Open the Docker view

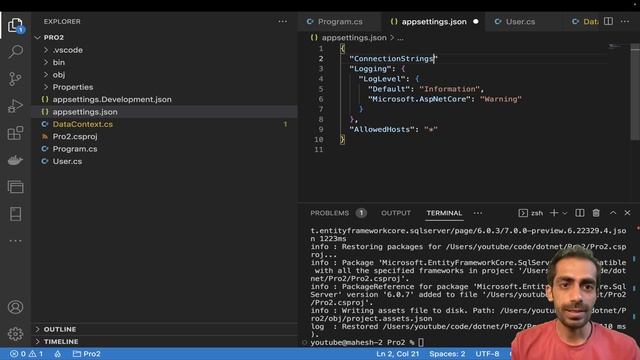(16, 160)
